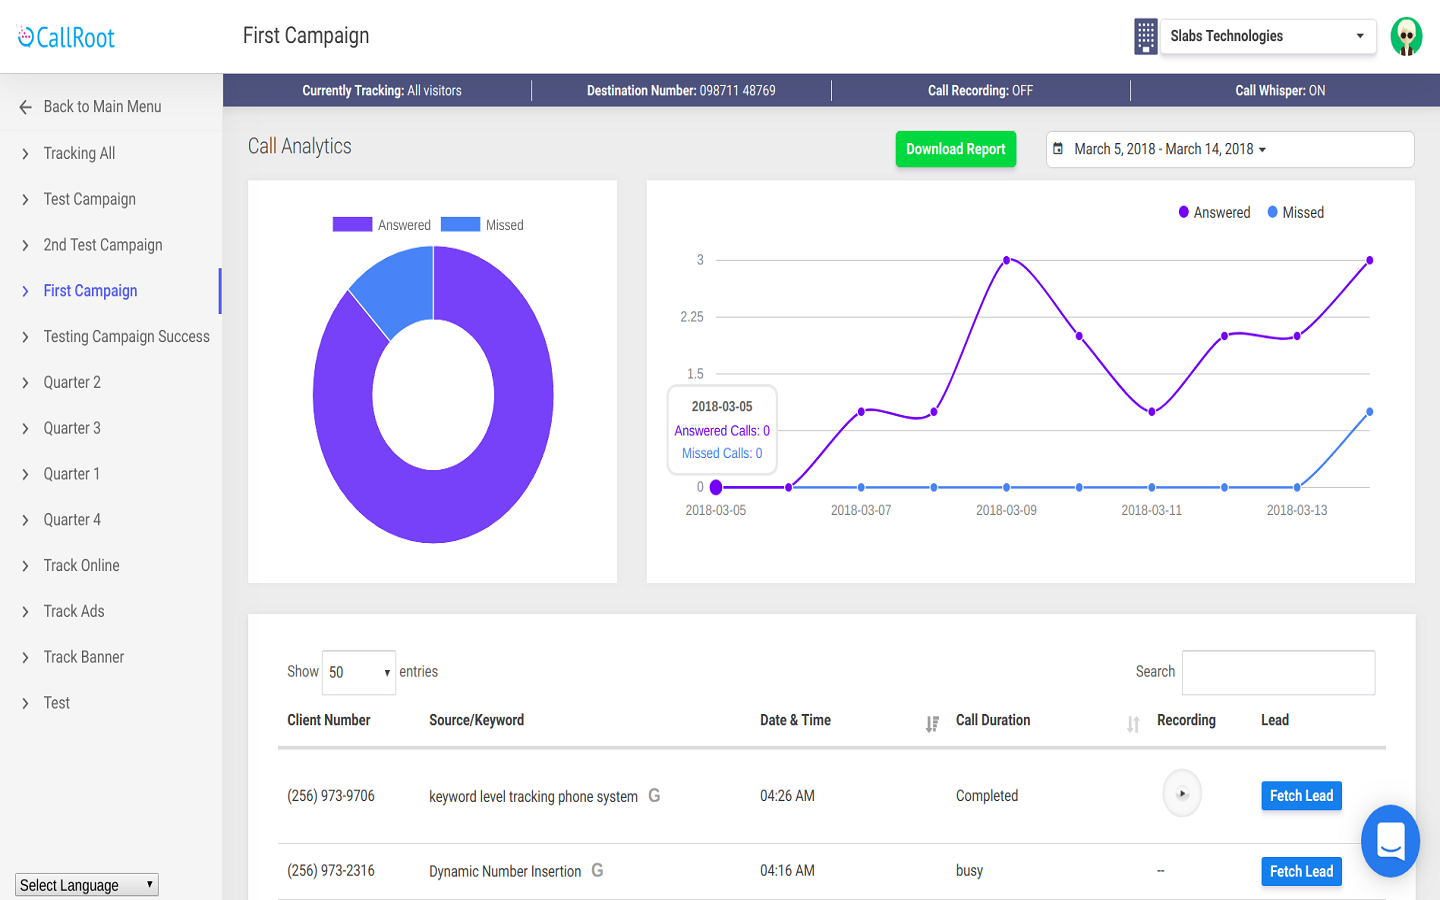Viewport: 1440px width, 900px height.
Task: Play the recording for (256) 973-9706
Action: (1182, 794)
